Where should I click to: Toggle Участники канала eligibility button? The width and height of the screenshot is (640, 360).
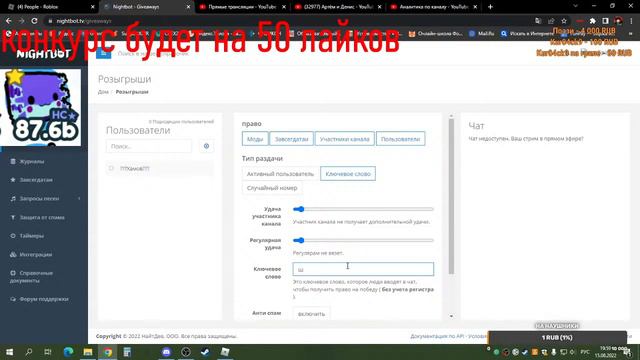click(344, 139)
